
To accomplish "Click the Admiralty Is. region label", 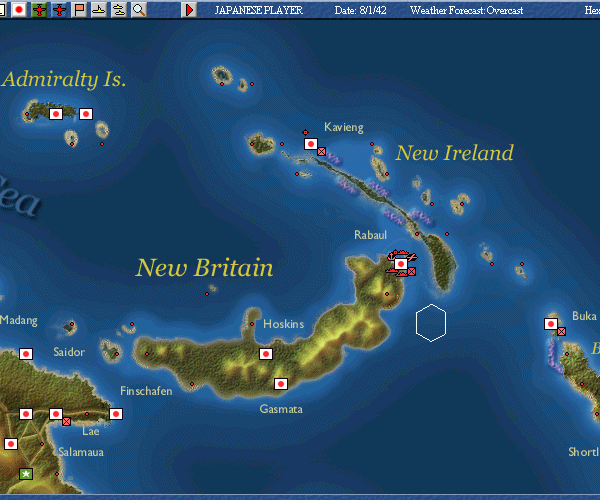I will point(64,80).
